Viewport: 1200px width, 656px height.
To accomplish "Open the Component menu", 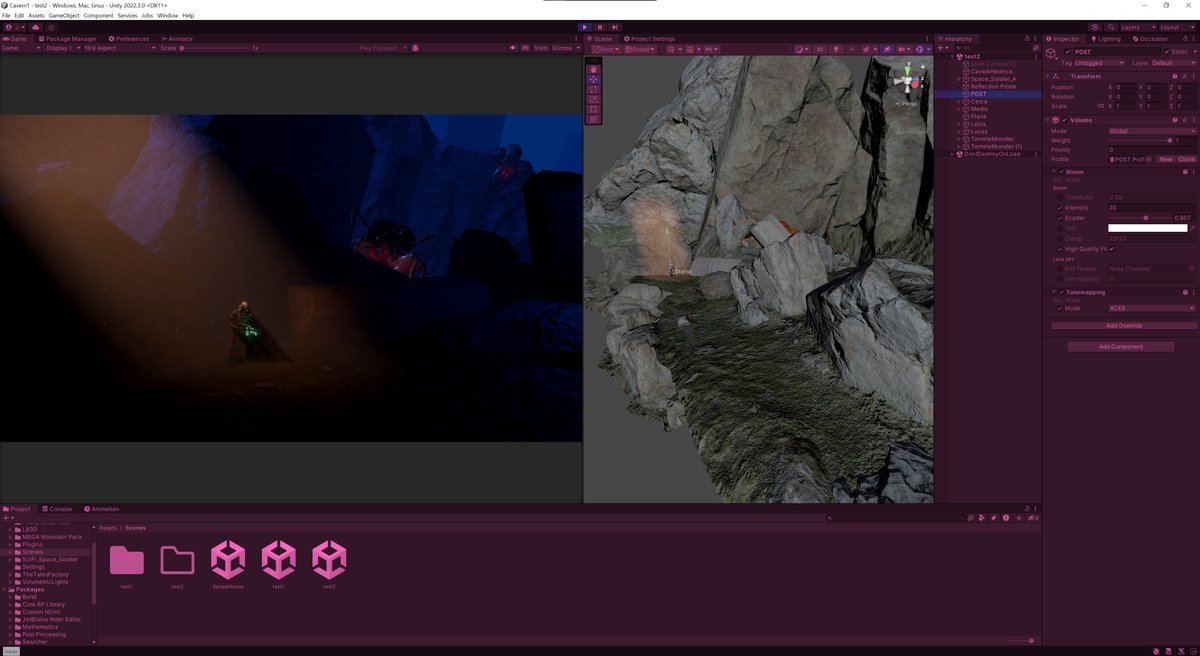I will pos(98,16).
